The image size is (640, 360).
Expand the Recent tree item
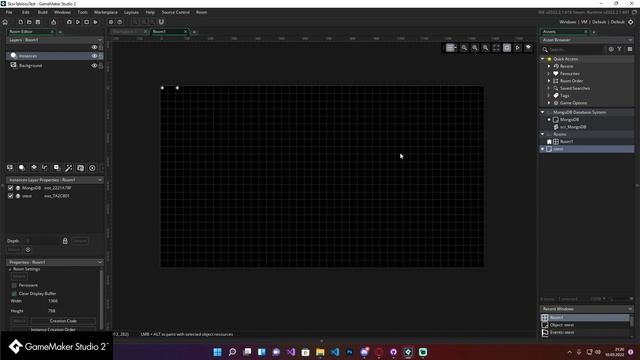tap(549, 66)
